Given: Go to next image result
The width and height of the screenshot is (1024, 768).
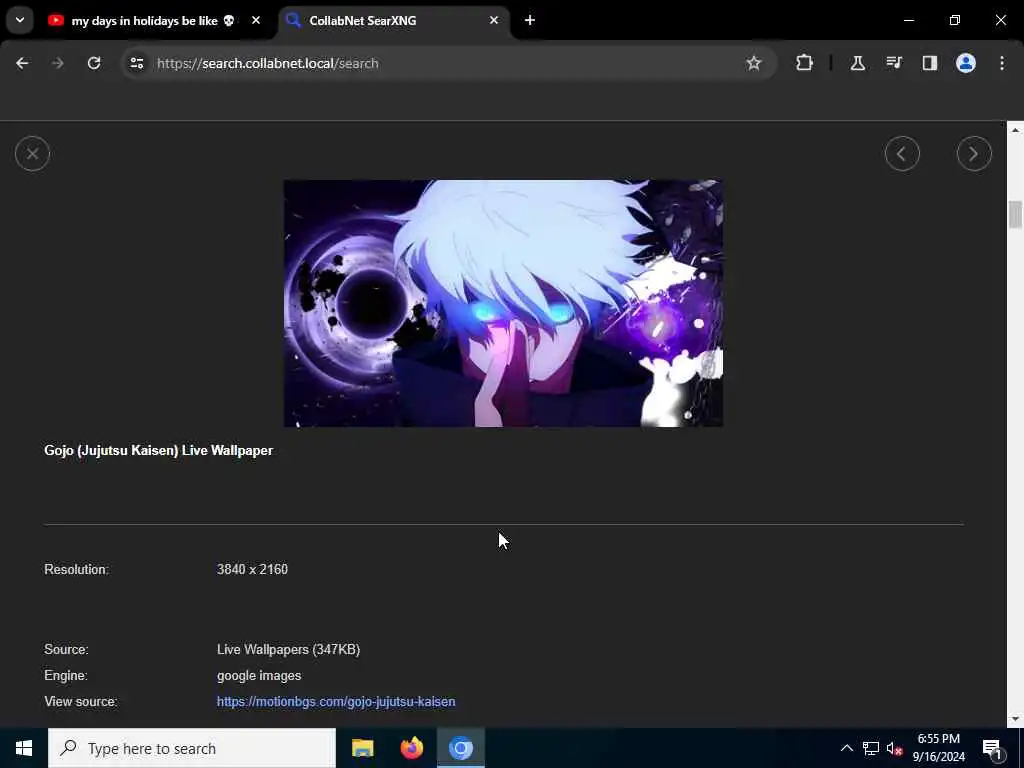Looking at the screenshot, I should (974, 153).
